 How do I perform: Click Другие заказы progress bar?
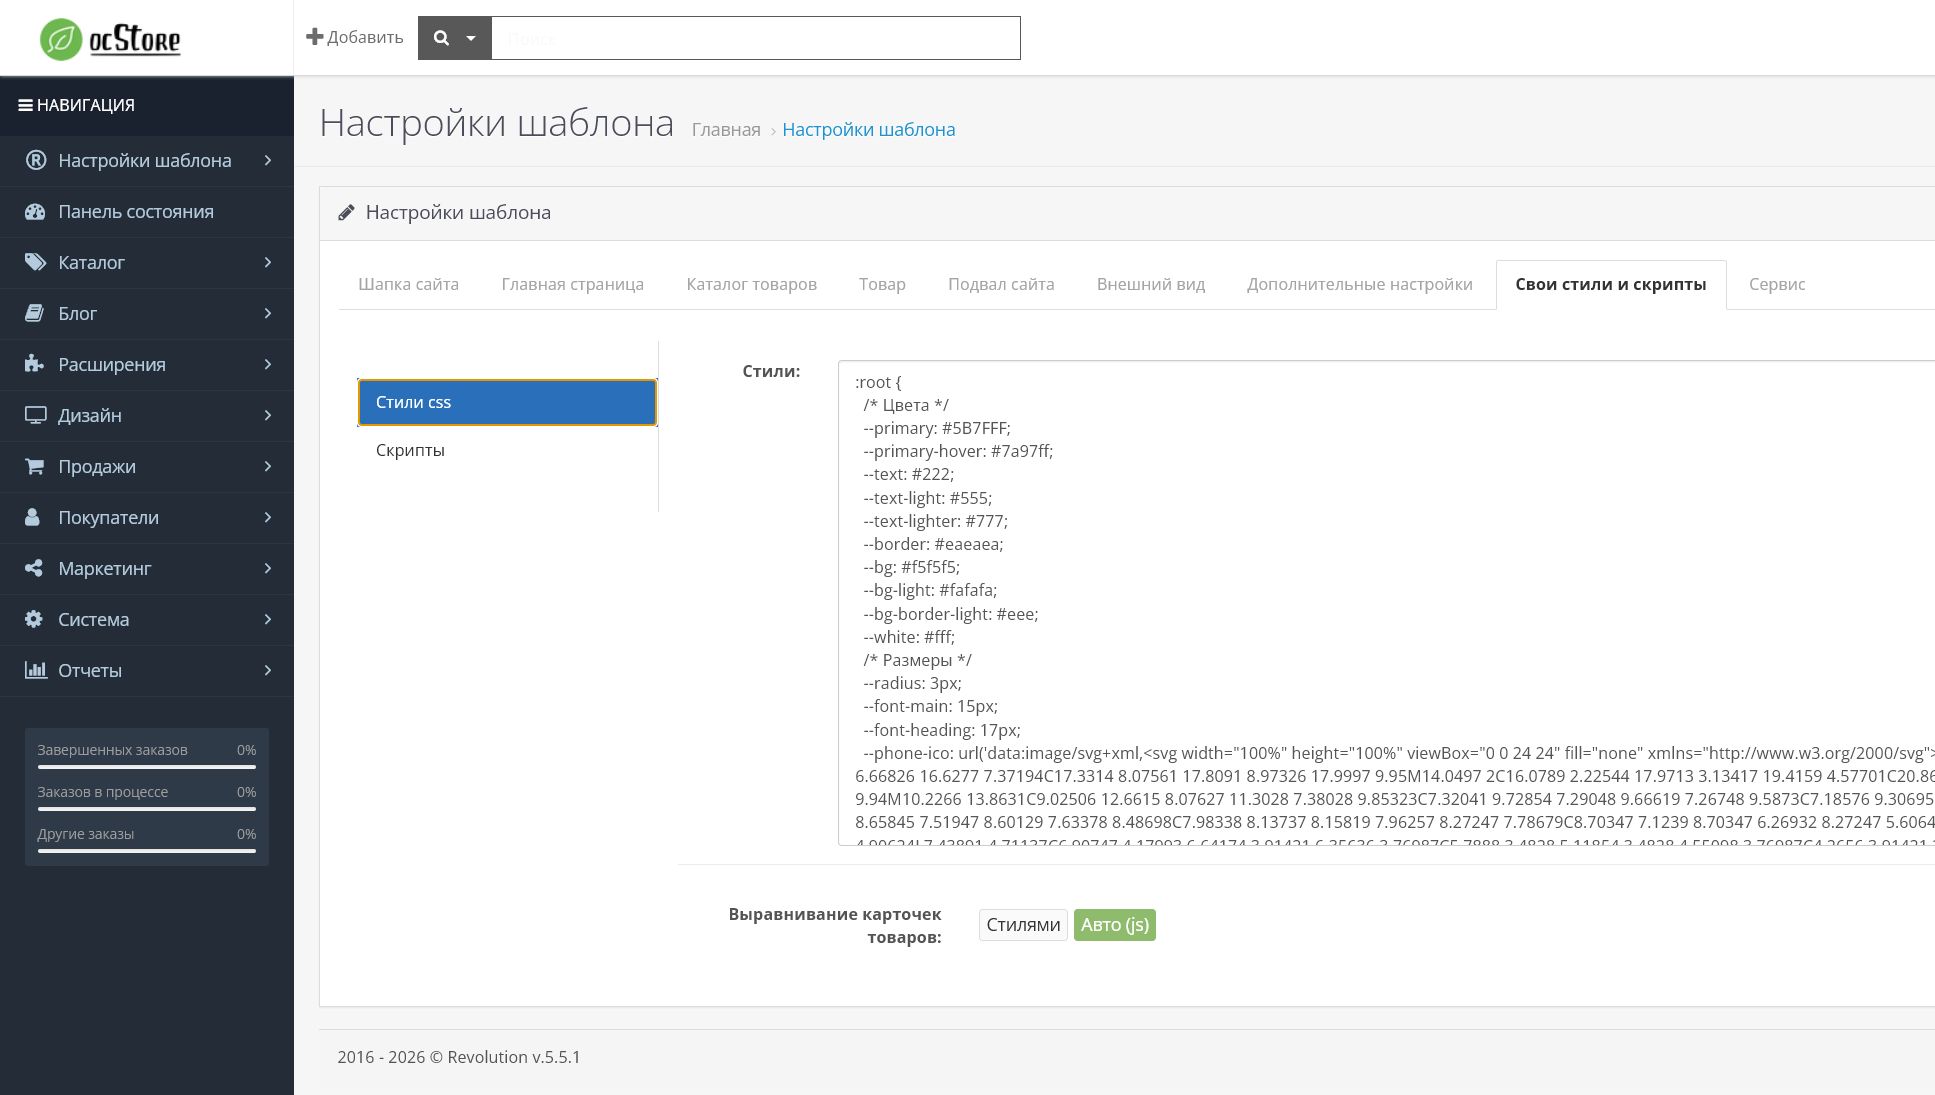[x=147, y=851]
